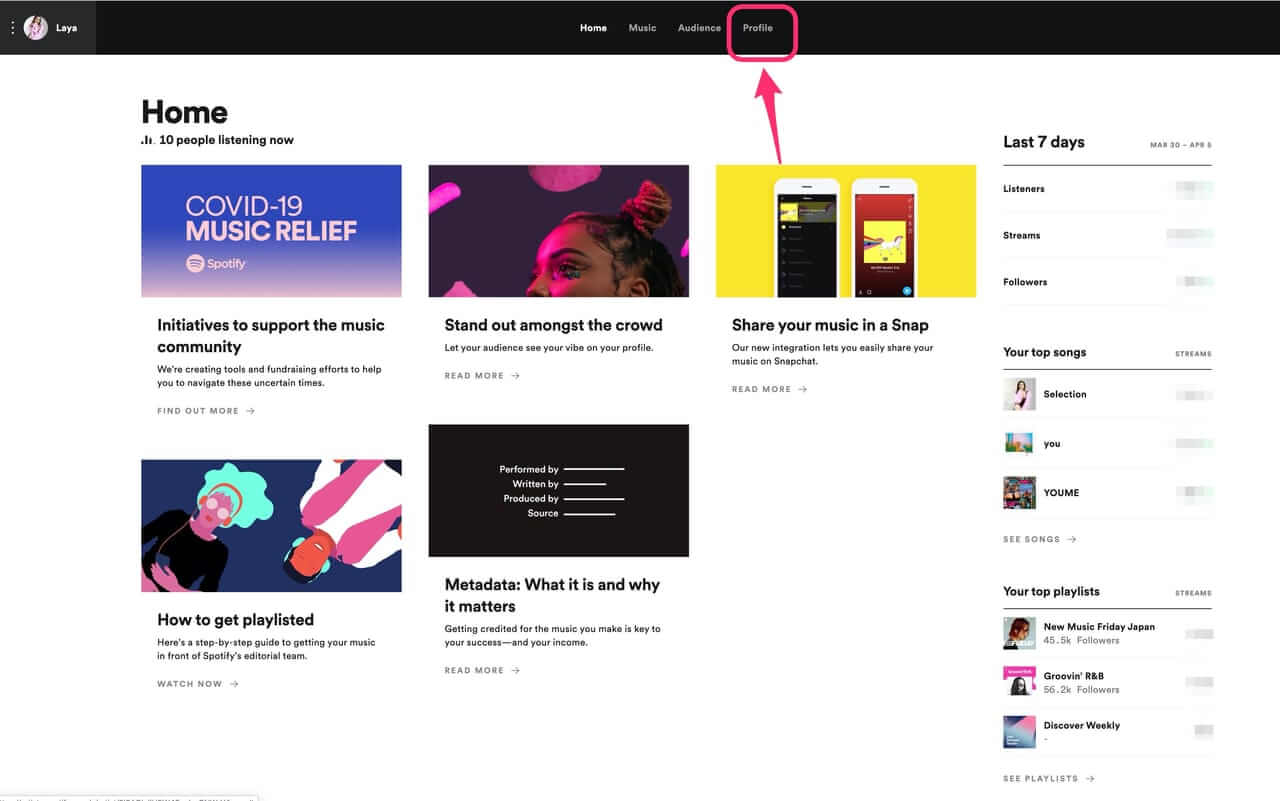
Task: Open the three-dot menu beside Laya avatar
Action: pyautogui.click(x=12, y=28)
